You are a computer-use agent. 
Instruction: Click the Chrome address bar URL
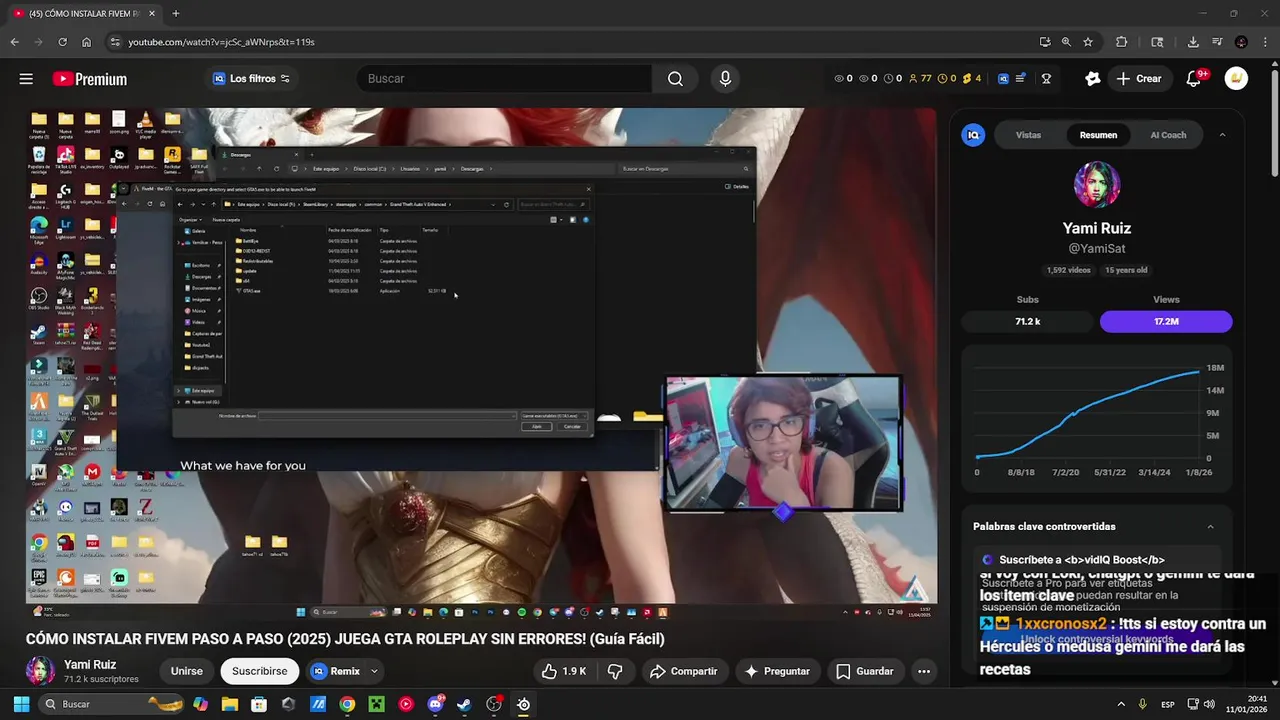(221, 42)
